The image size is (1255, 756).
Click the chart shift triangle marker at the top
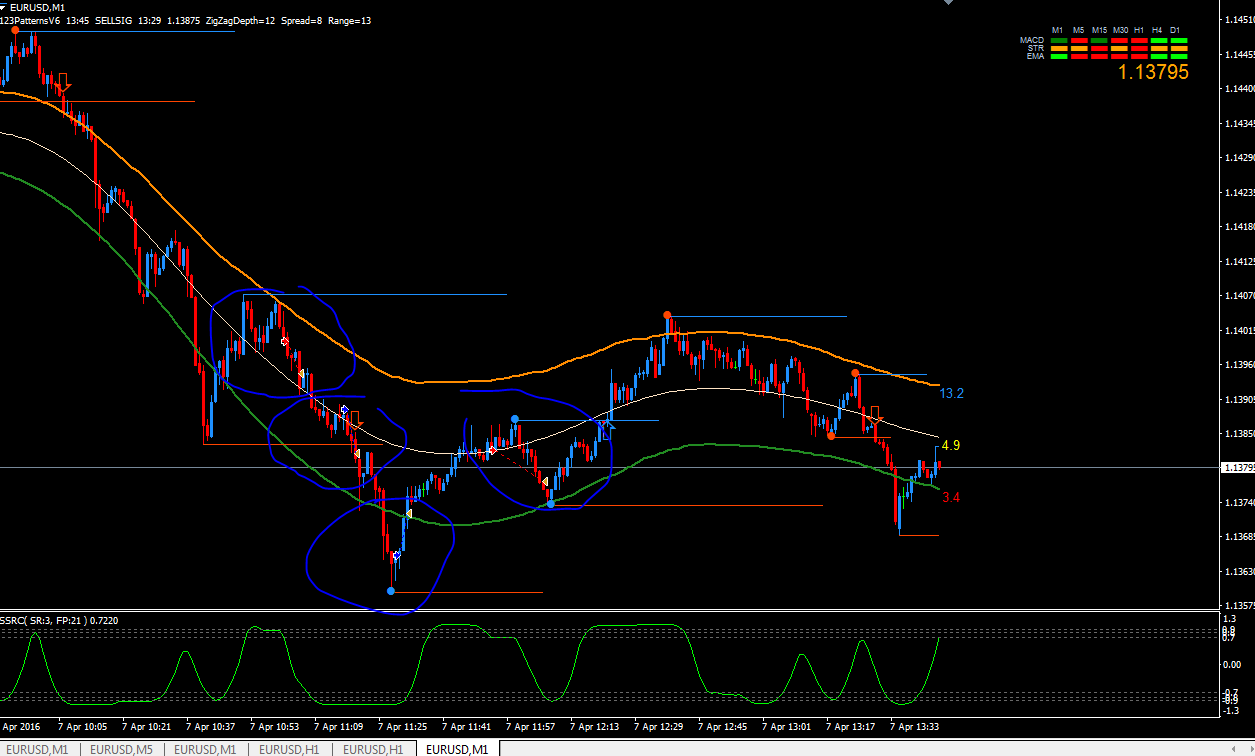(x=949, y=3)
